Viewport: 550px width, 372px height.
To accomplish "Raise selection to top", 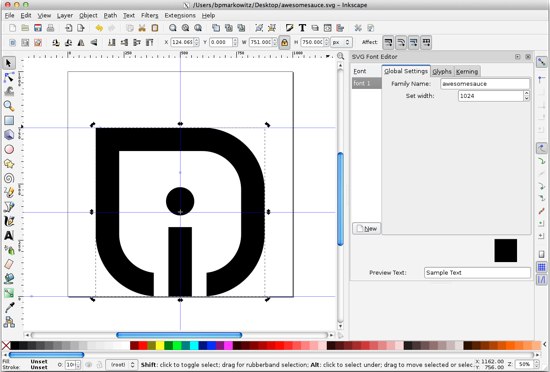I will click(149, 42).
